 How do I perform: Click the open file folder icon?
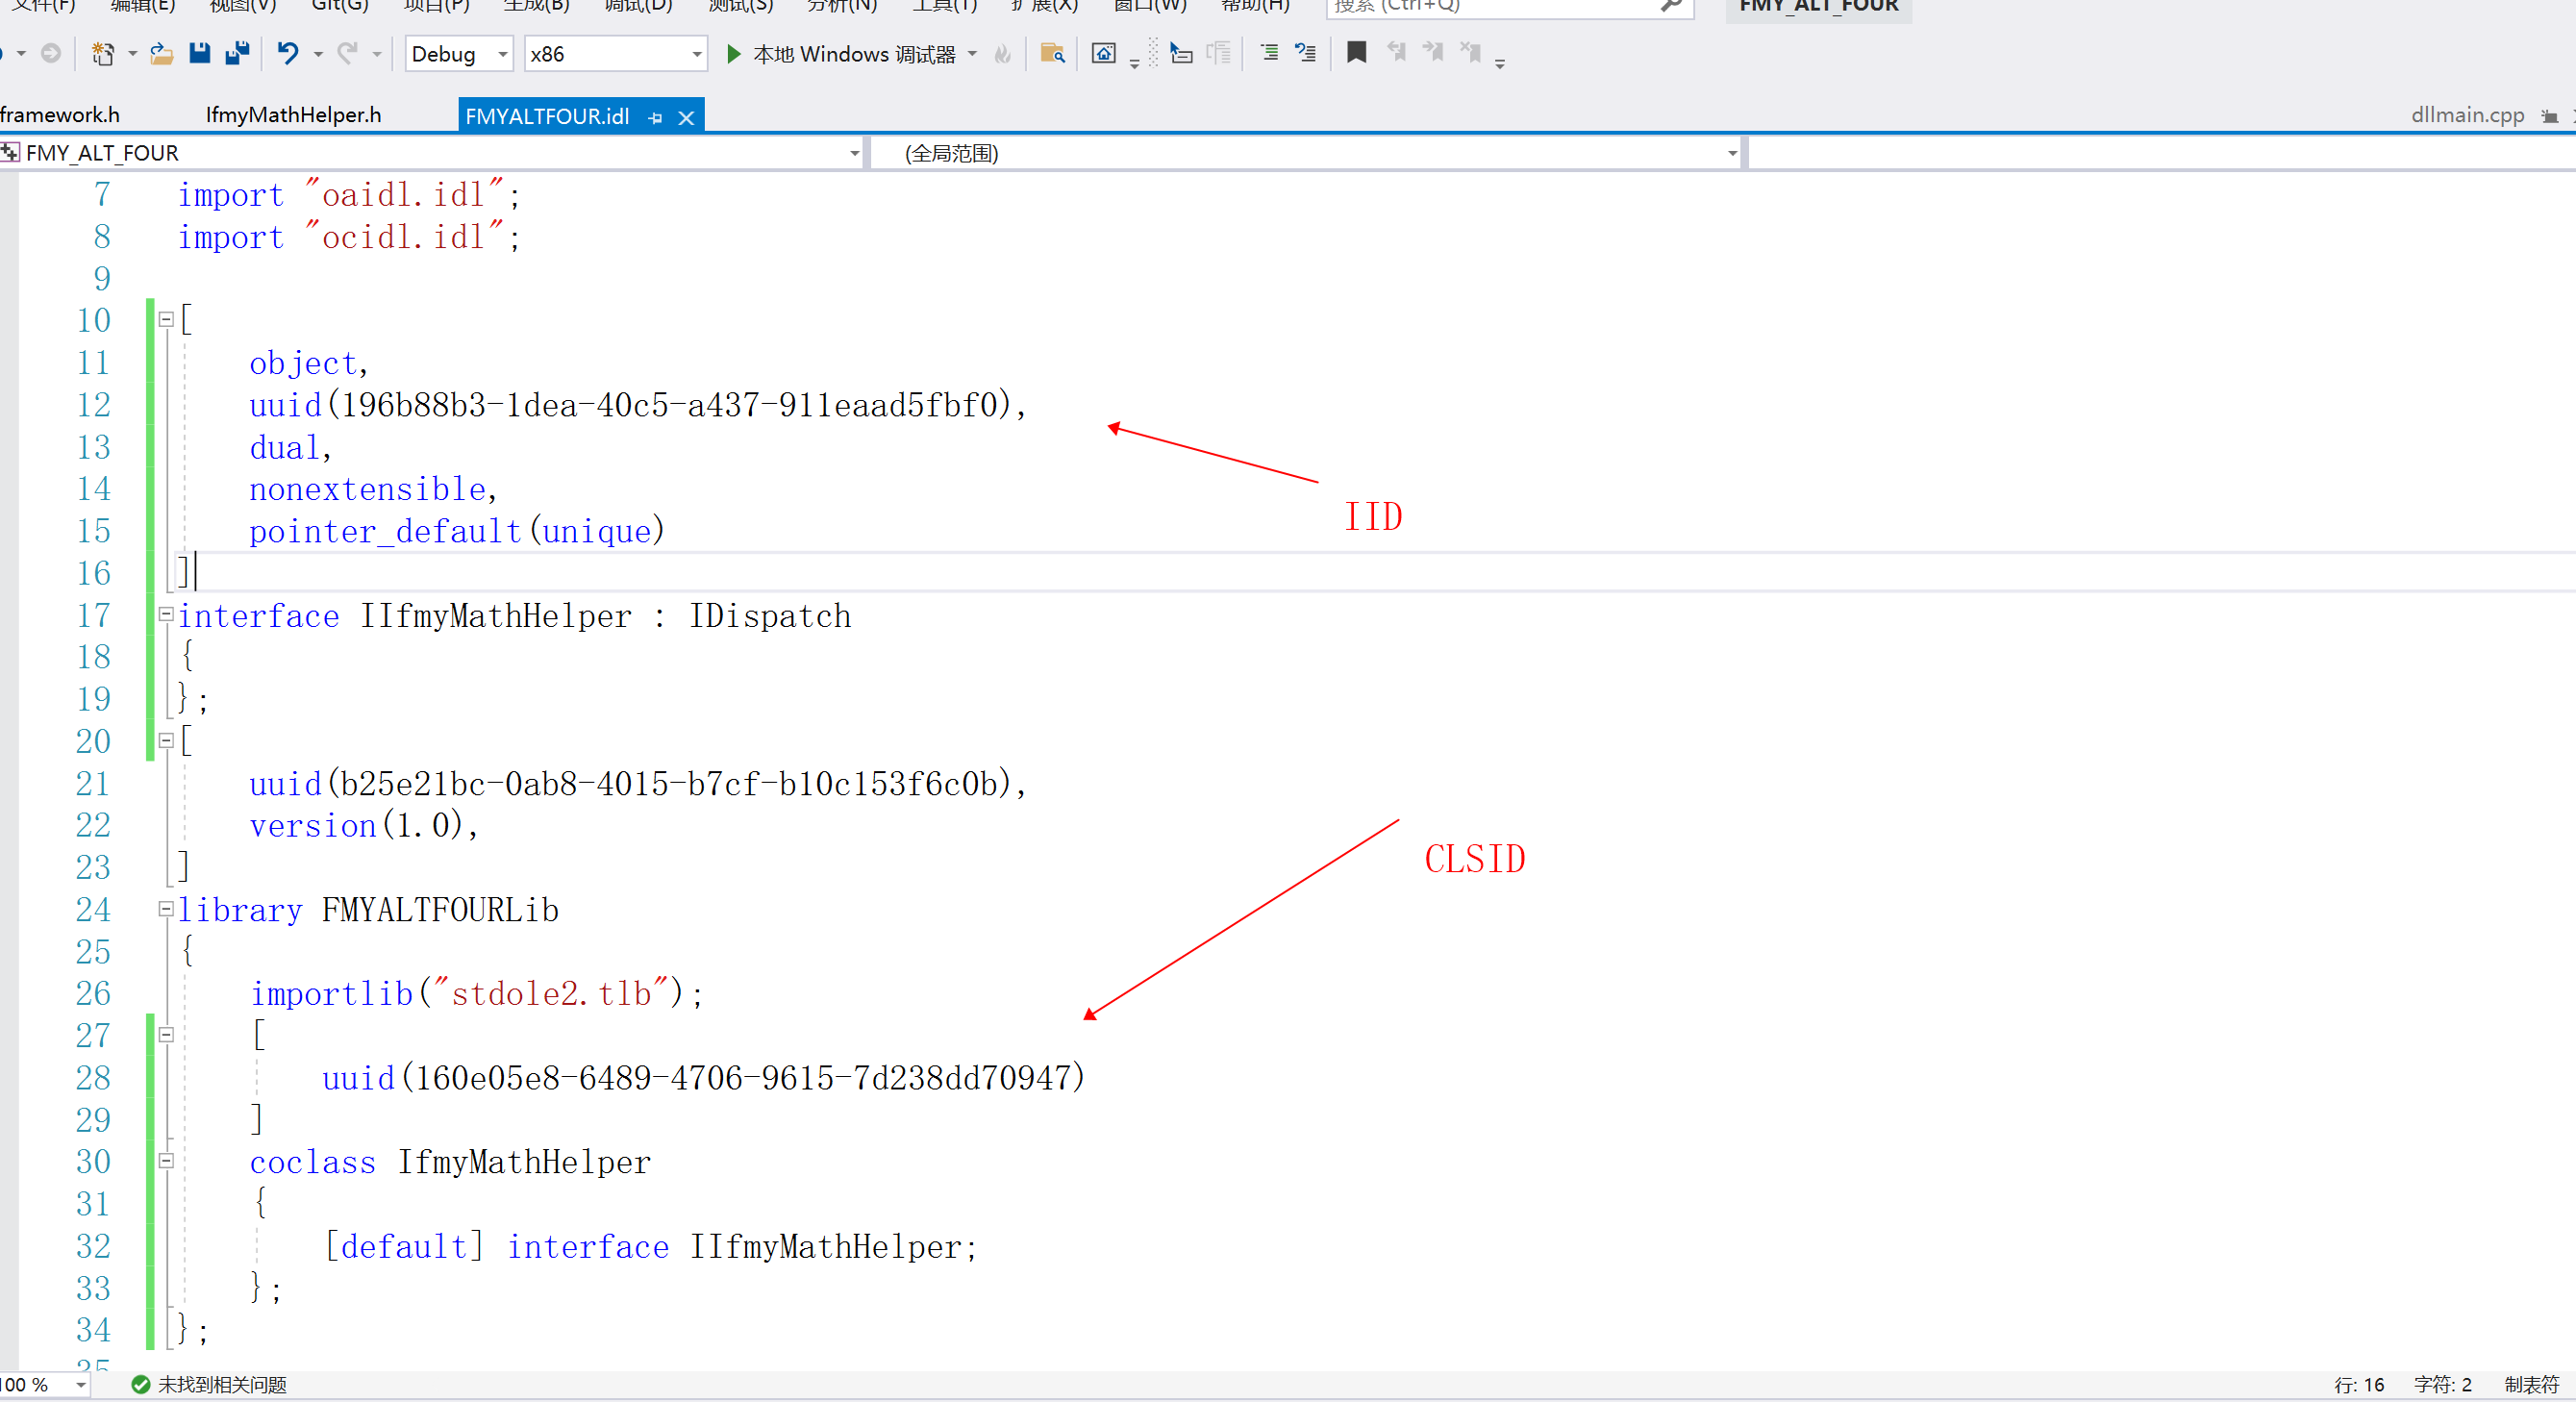click(x=162, y=54)
